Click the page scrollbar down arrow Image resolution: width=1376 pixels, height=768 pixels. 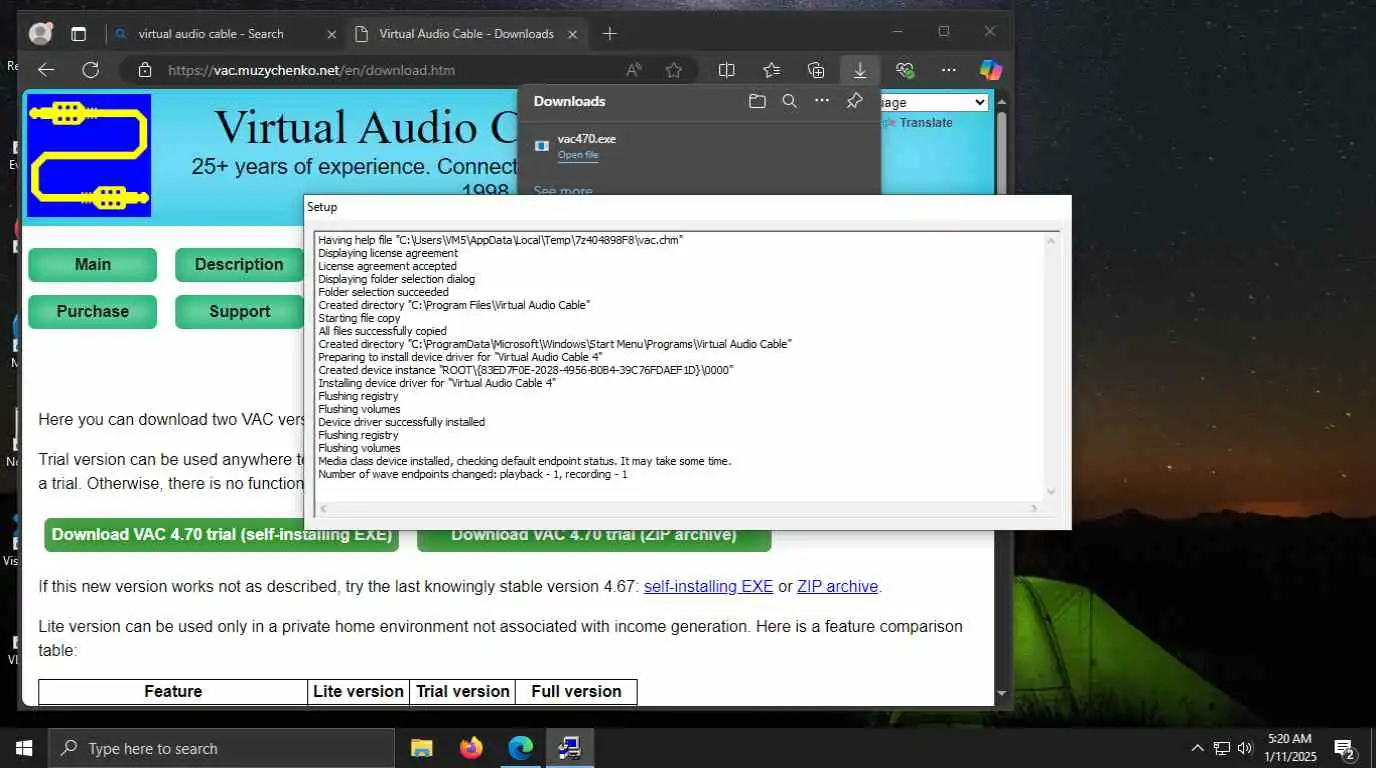[x=1002, y=693]
